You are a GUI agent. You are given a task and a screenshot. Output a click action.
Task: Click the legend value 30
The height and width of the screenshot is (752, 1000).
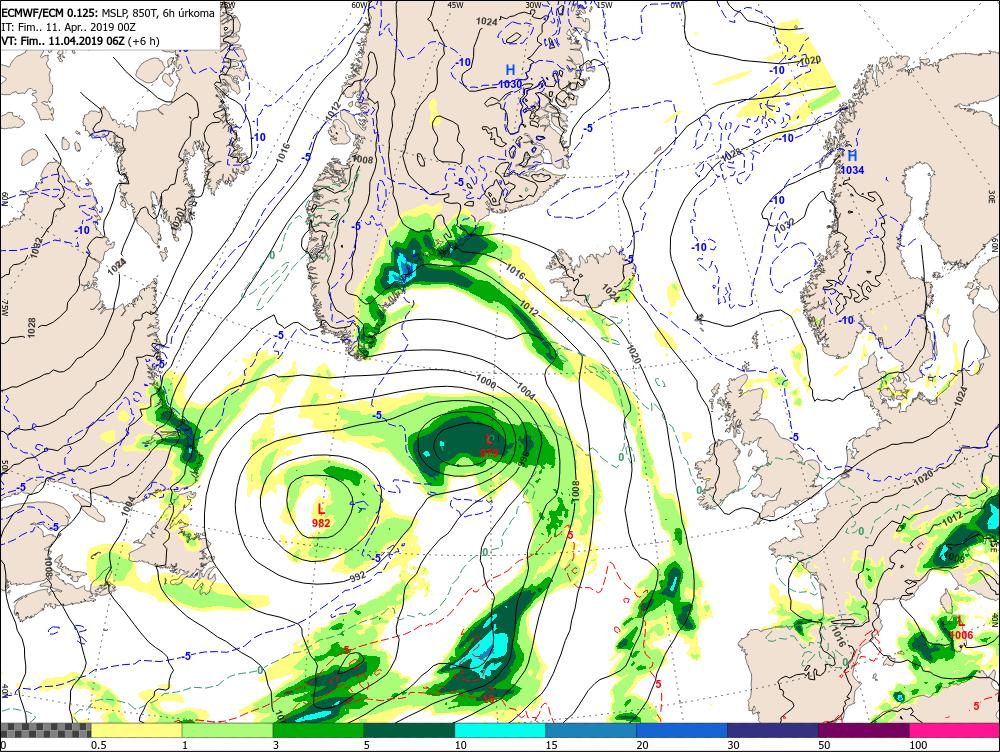pos(733,745)
